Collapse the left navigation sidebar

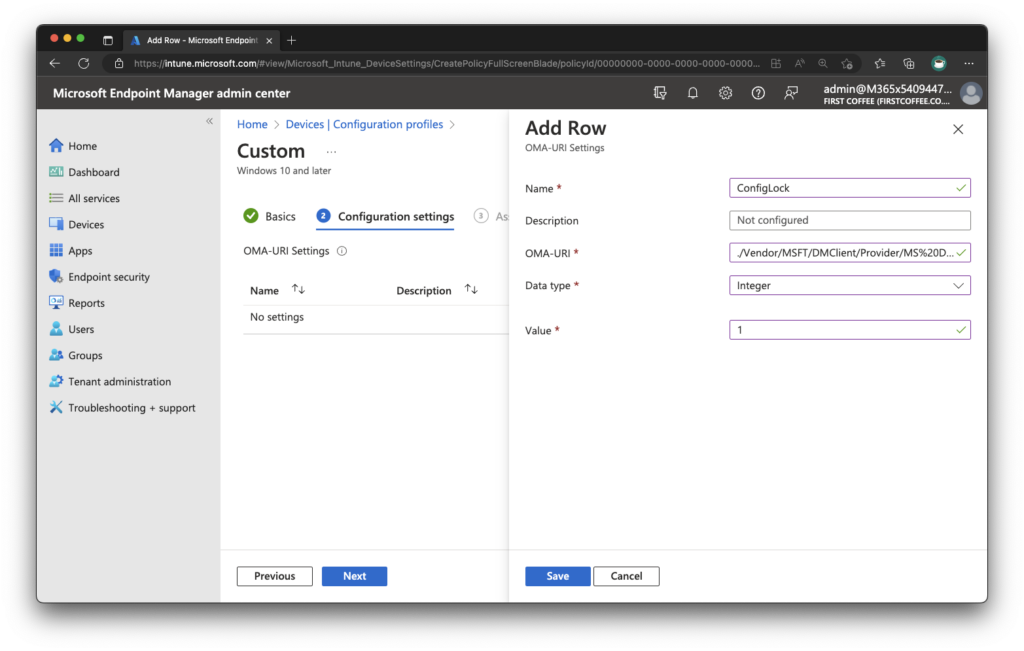click(209, 121)
